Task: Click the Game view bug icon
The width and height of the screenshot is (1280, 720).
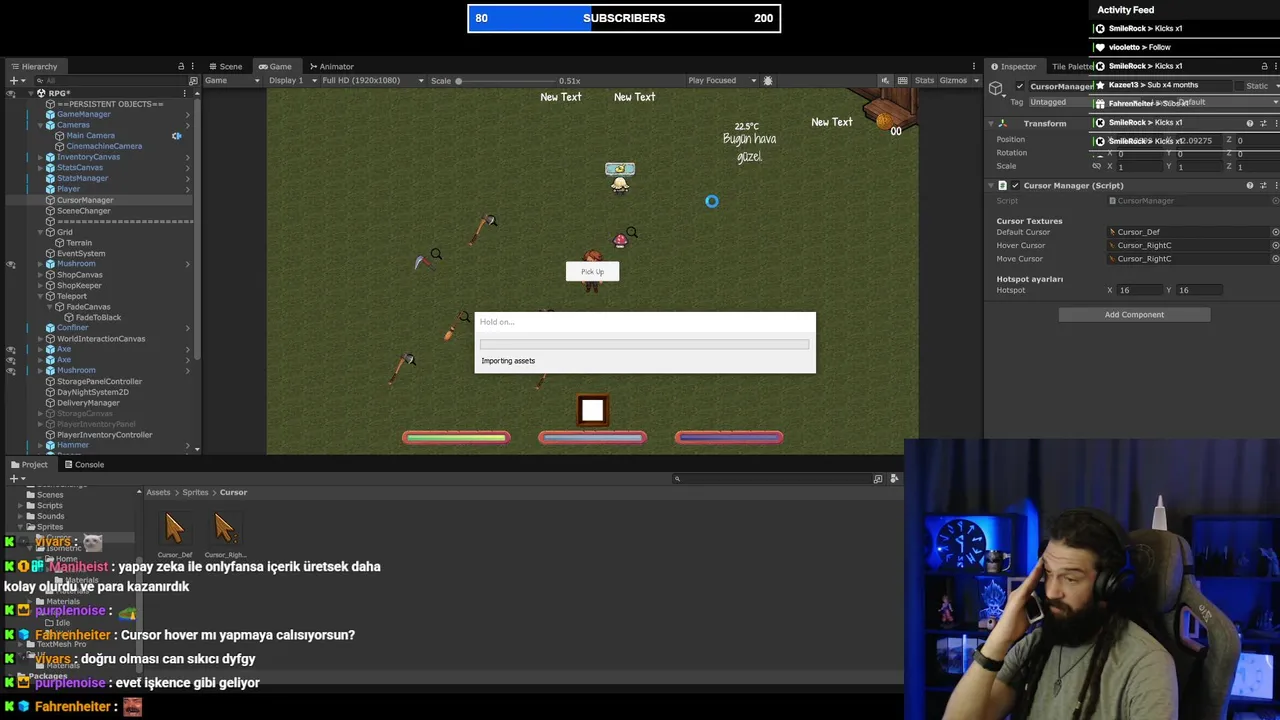Action: (x=768, y=80)
